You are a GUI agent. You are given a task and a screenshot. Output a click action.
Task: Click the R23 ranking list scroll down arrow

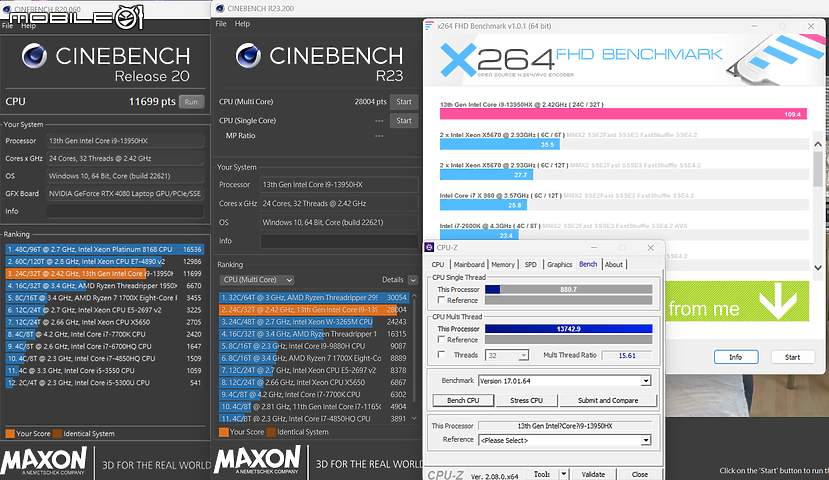point(414,419)
